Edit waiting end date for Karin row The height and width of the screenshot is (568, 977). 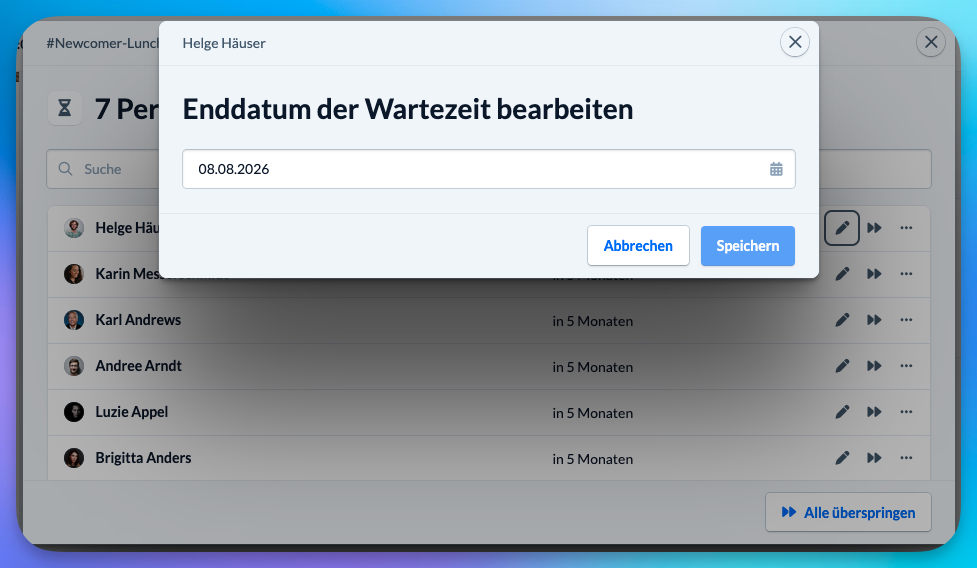pyautogui.click(x=842, y=274)
